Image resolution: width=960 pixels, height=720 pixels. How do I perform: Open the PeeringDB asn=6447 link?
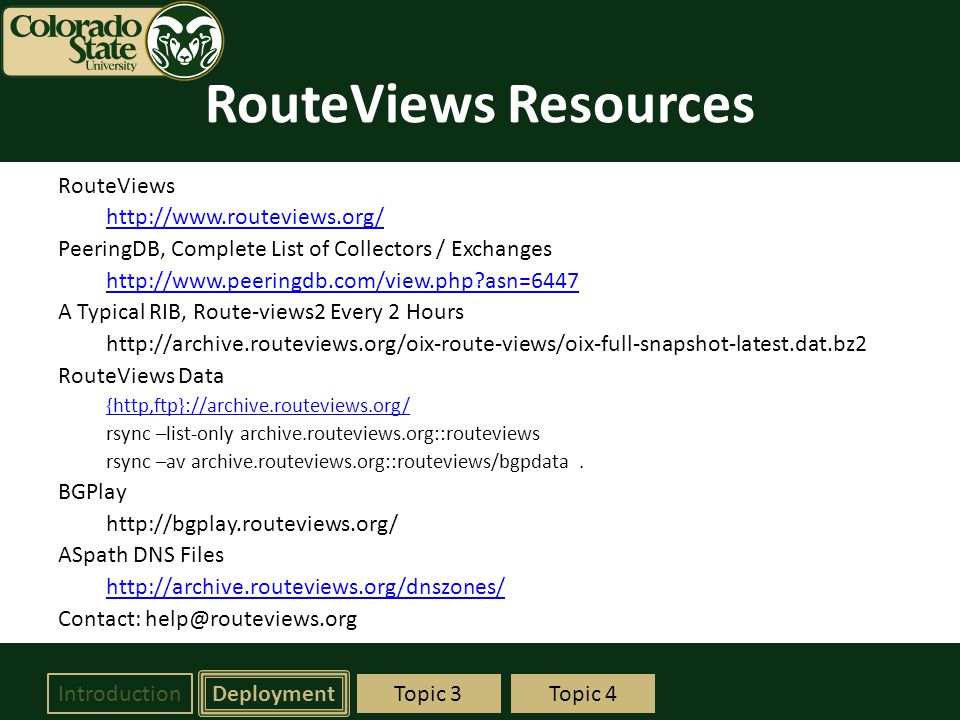coord(342,280)
